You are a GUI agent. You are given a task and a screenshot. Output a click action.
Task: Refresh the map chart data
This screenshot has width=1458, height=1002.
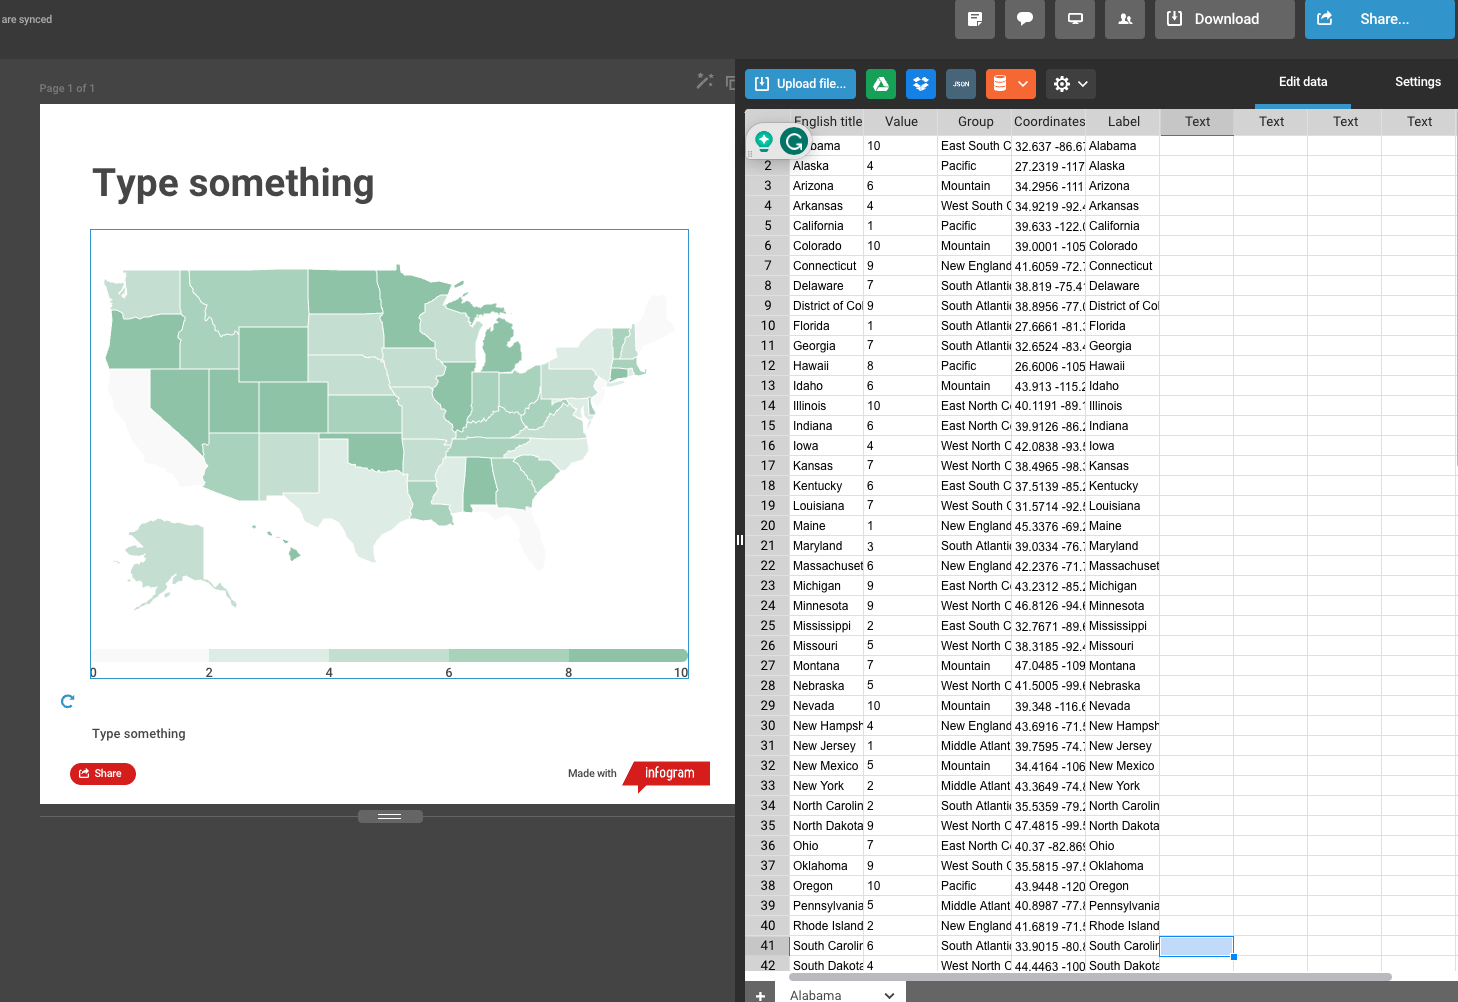pyautogui.click(x=67, y=701)
